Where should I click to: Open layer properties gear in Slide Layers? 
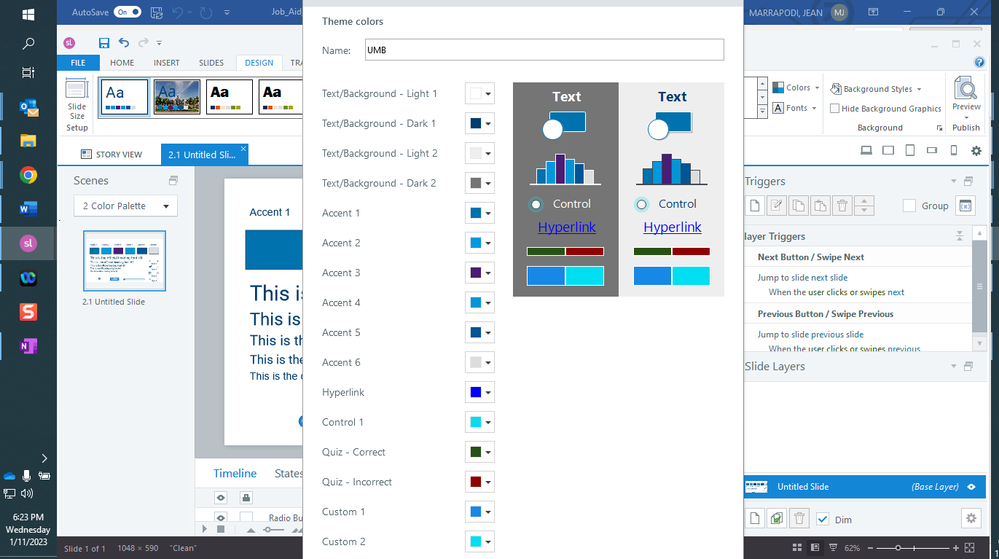(x=971, y=518)
